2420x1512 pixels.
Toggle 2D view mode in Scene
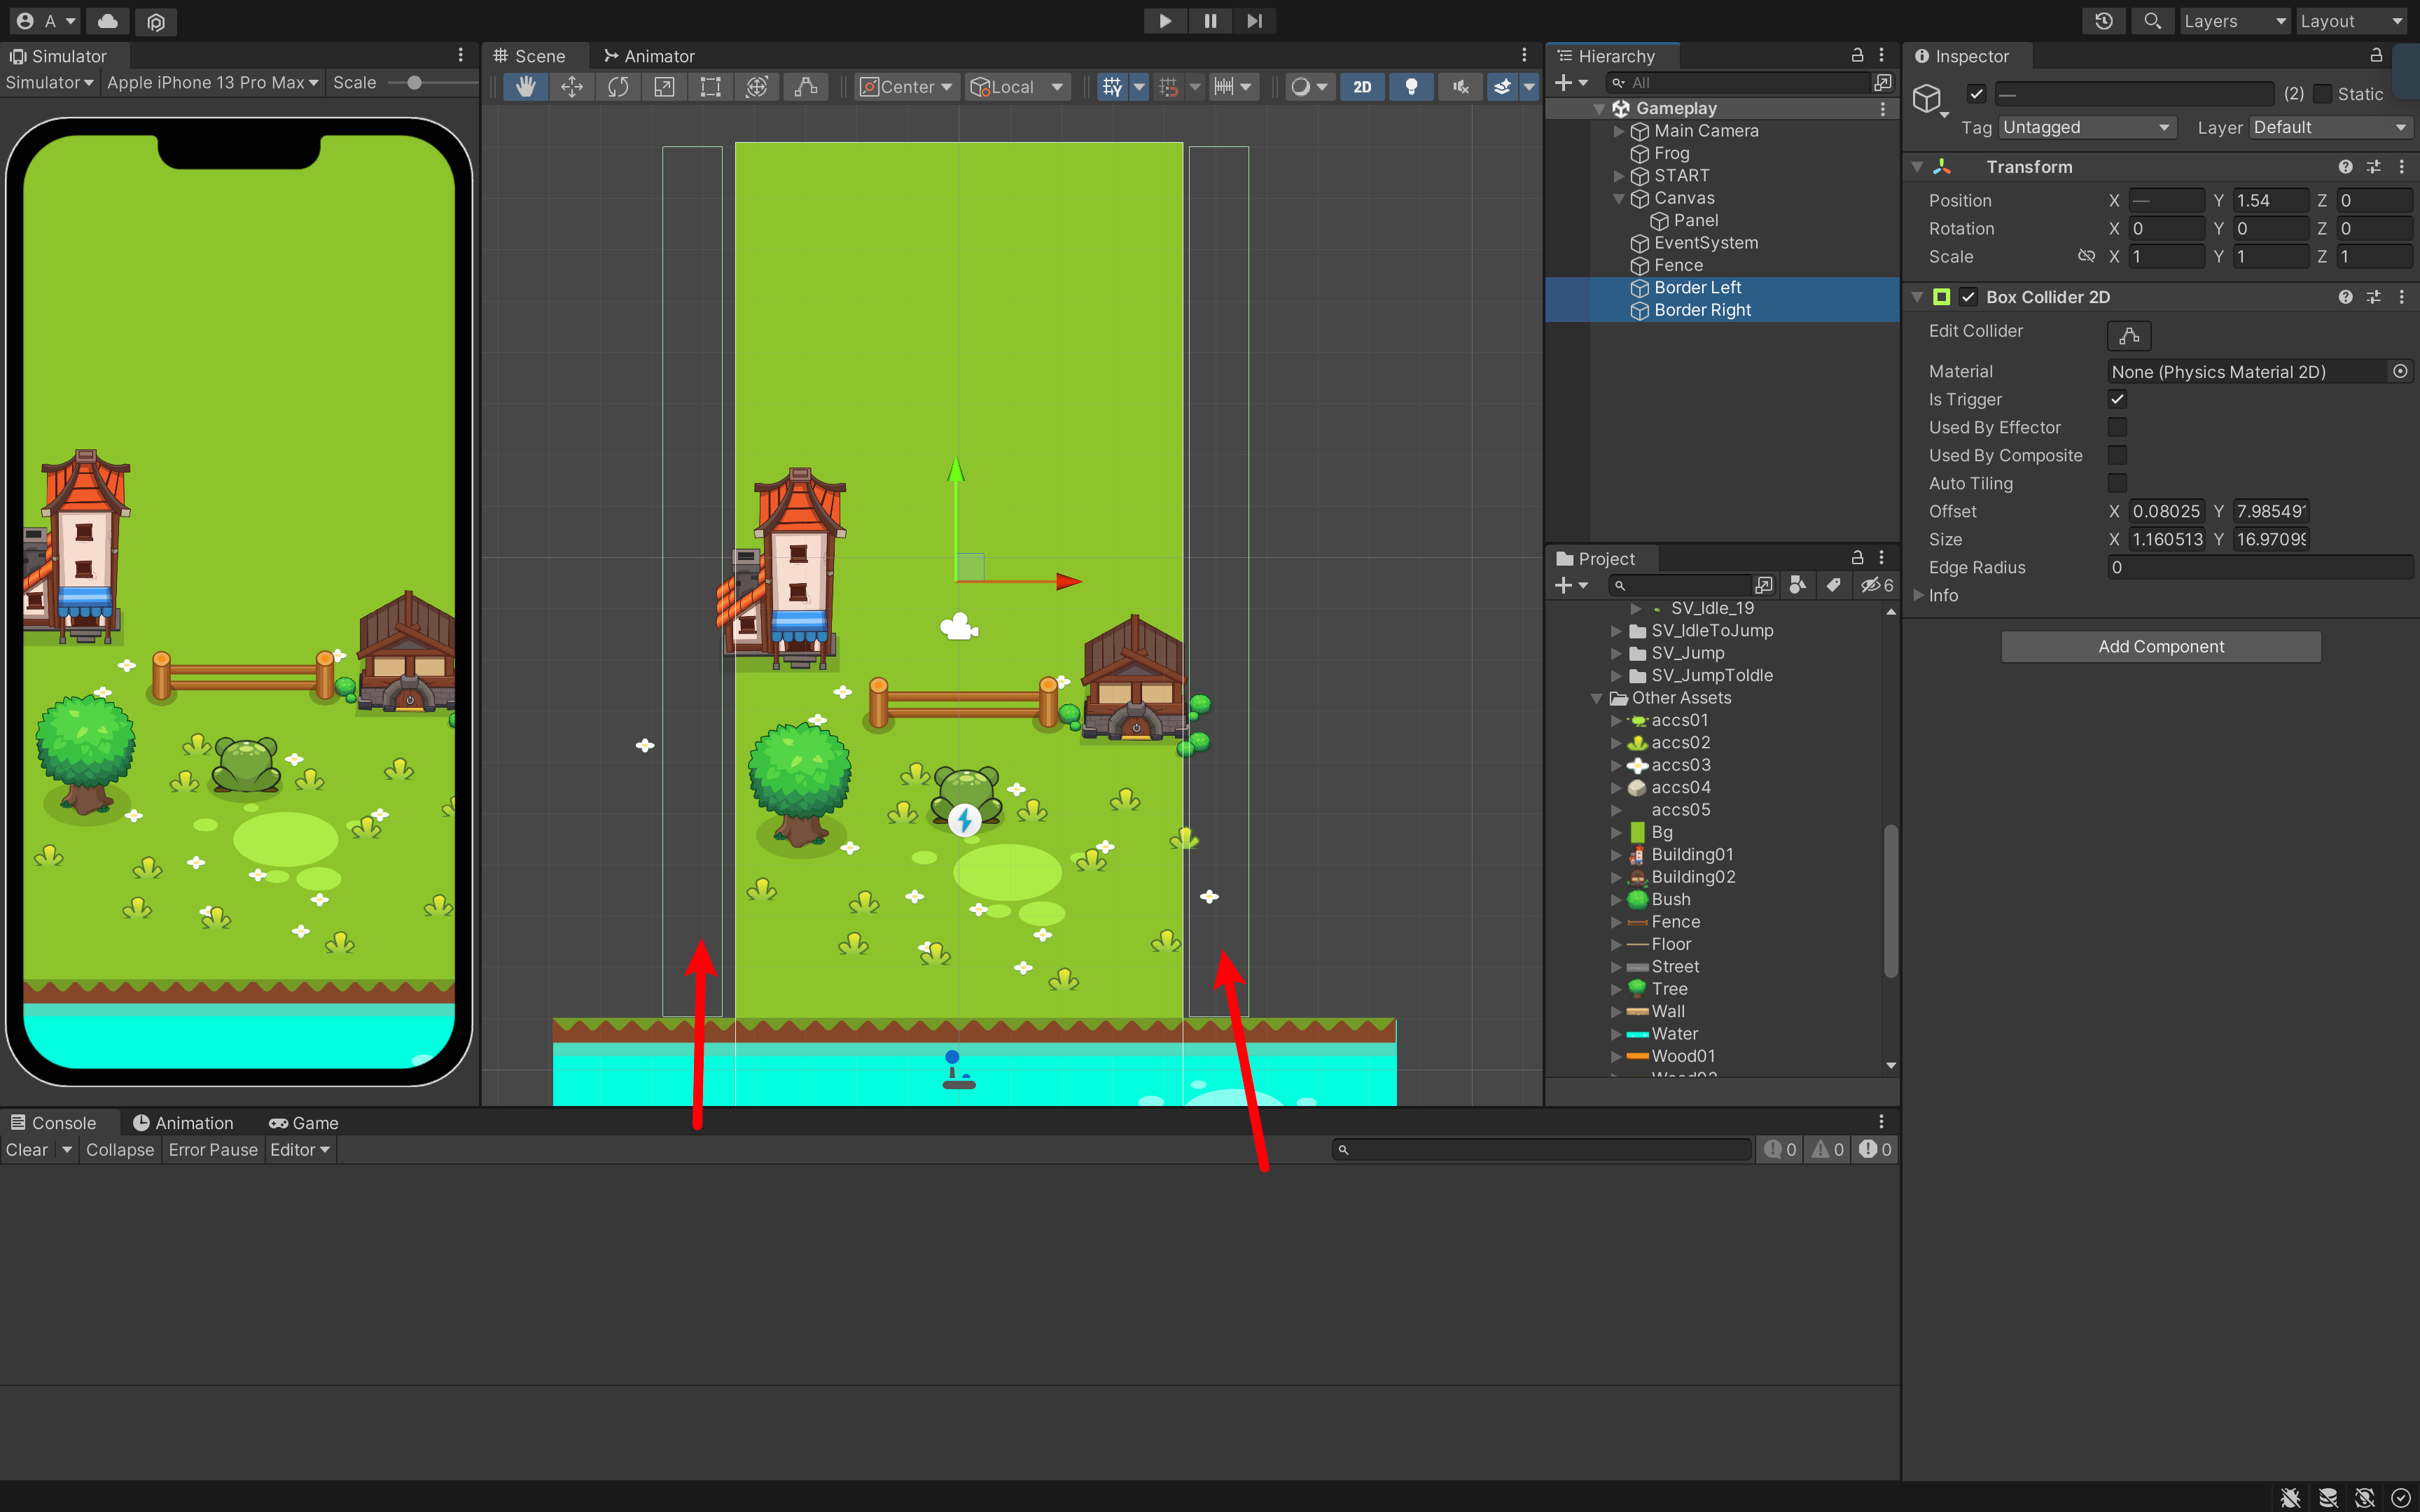click(1362, 87)
